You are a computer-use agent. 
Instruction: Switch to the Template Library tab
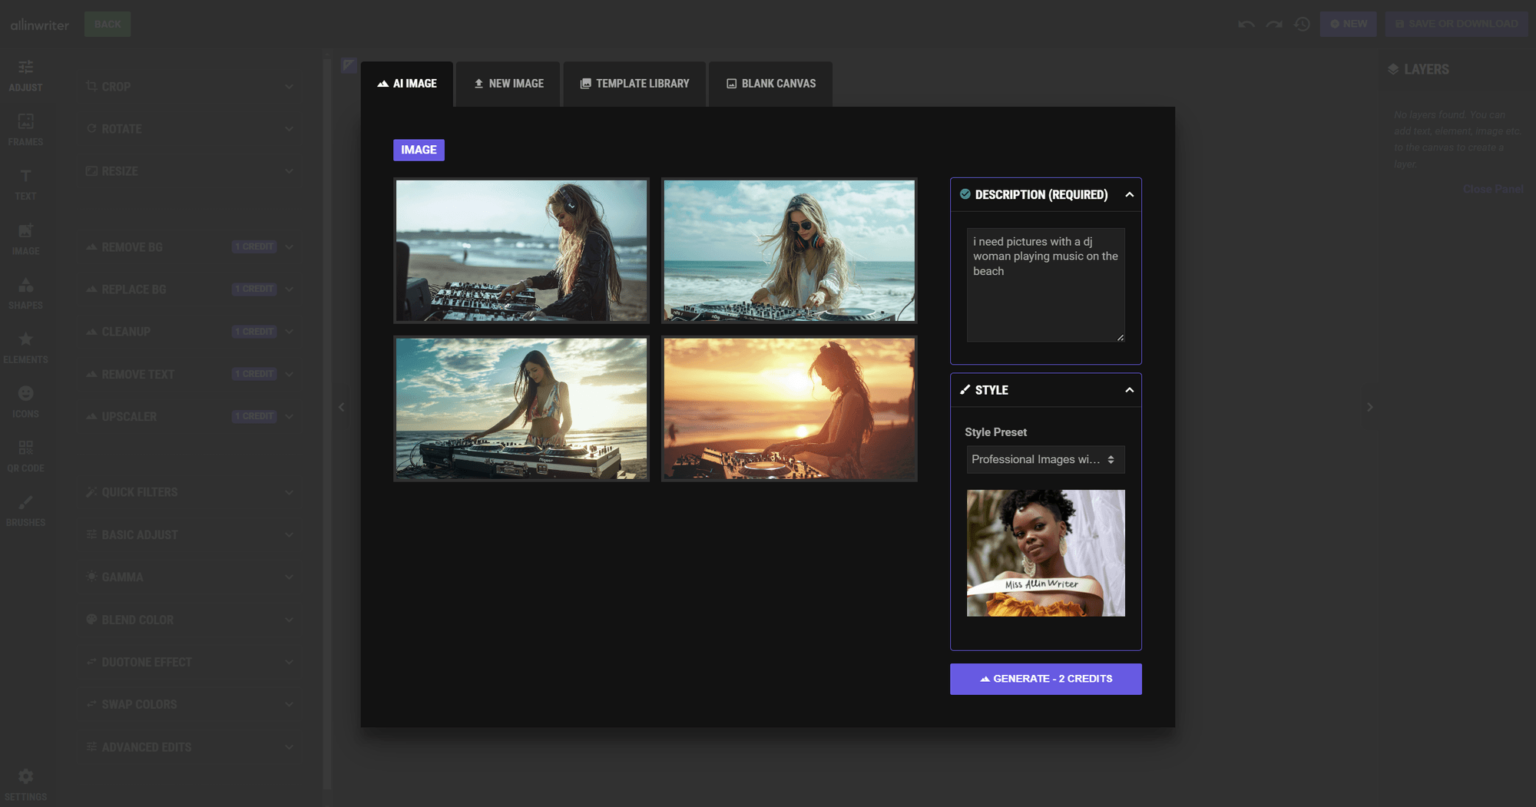pyautogui.click(x=635, y=84)
